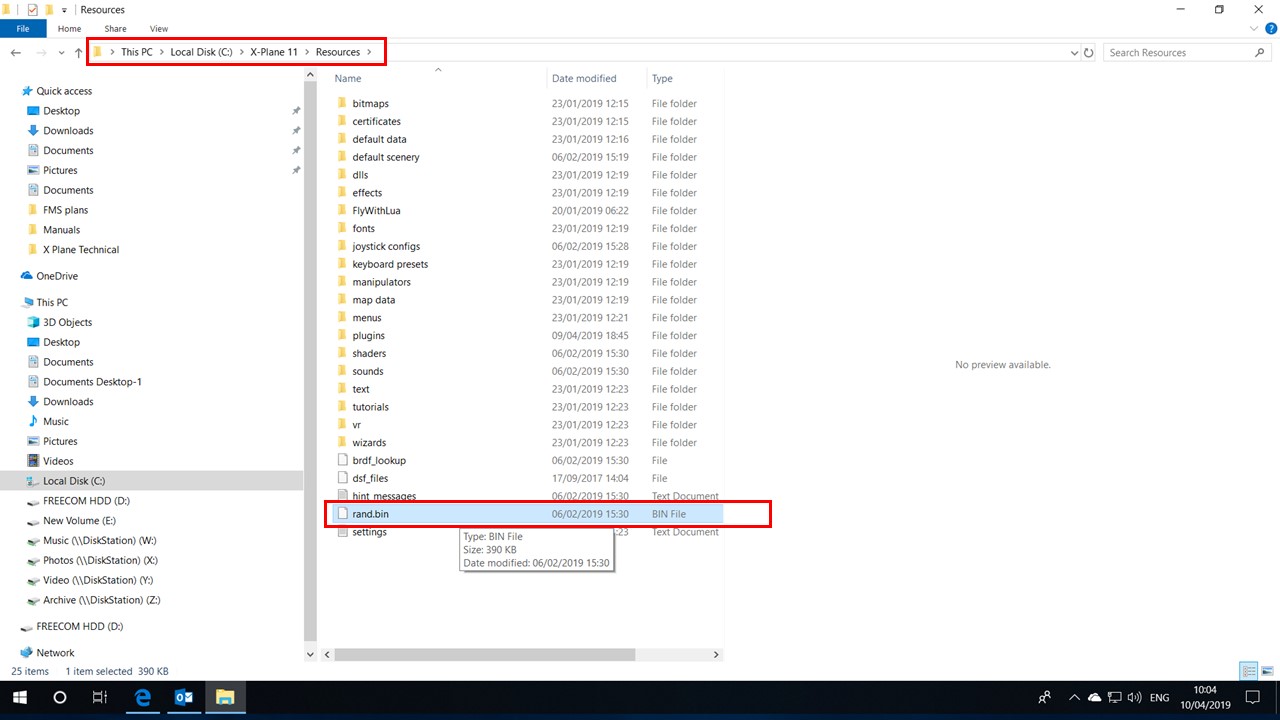The height and width of the screenshot is (720, 1280).
Task: Expand the ribbon with the chevron
Action: 1252,29
